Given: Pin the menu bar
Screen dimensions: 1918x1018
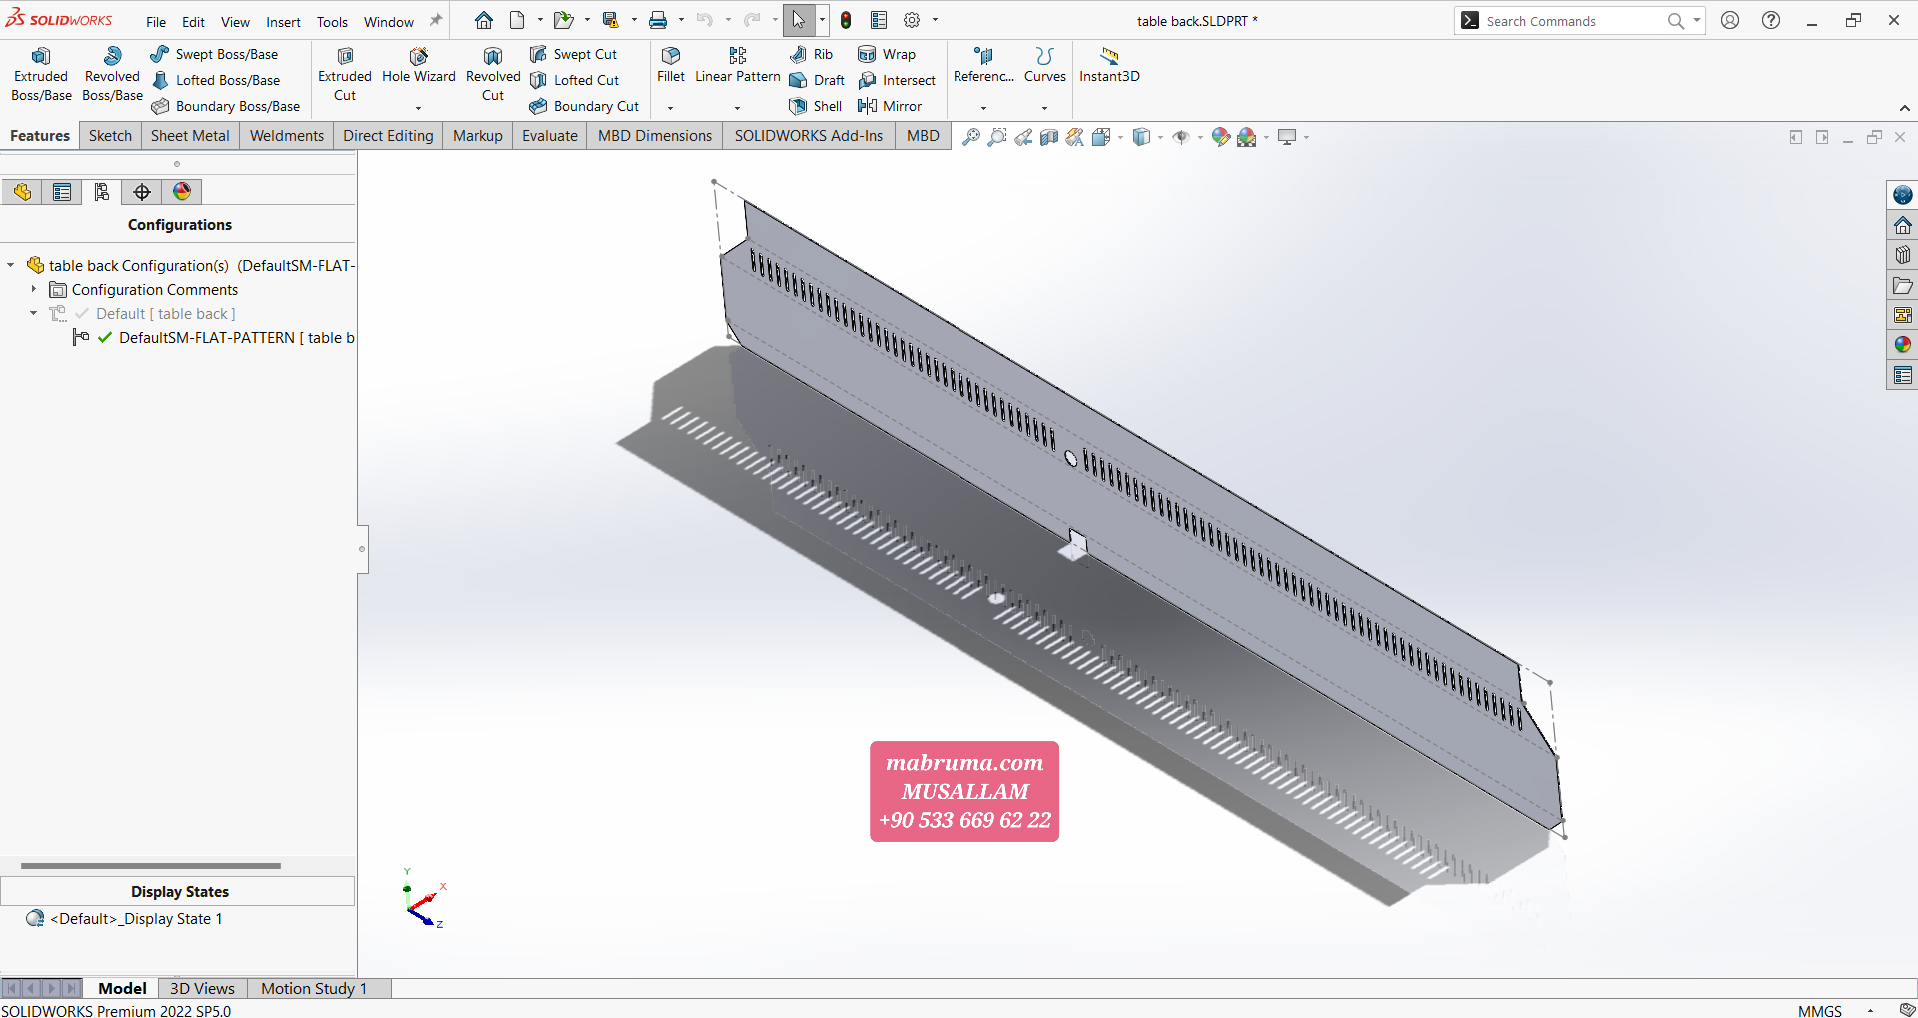Looking at the screenshot, I should [436, 20].
